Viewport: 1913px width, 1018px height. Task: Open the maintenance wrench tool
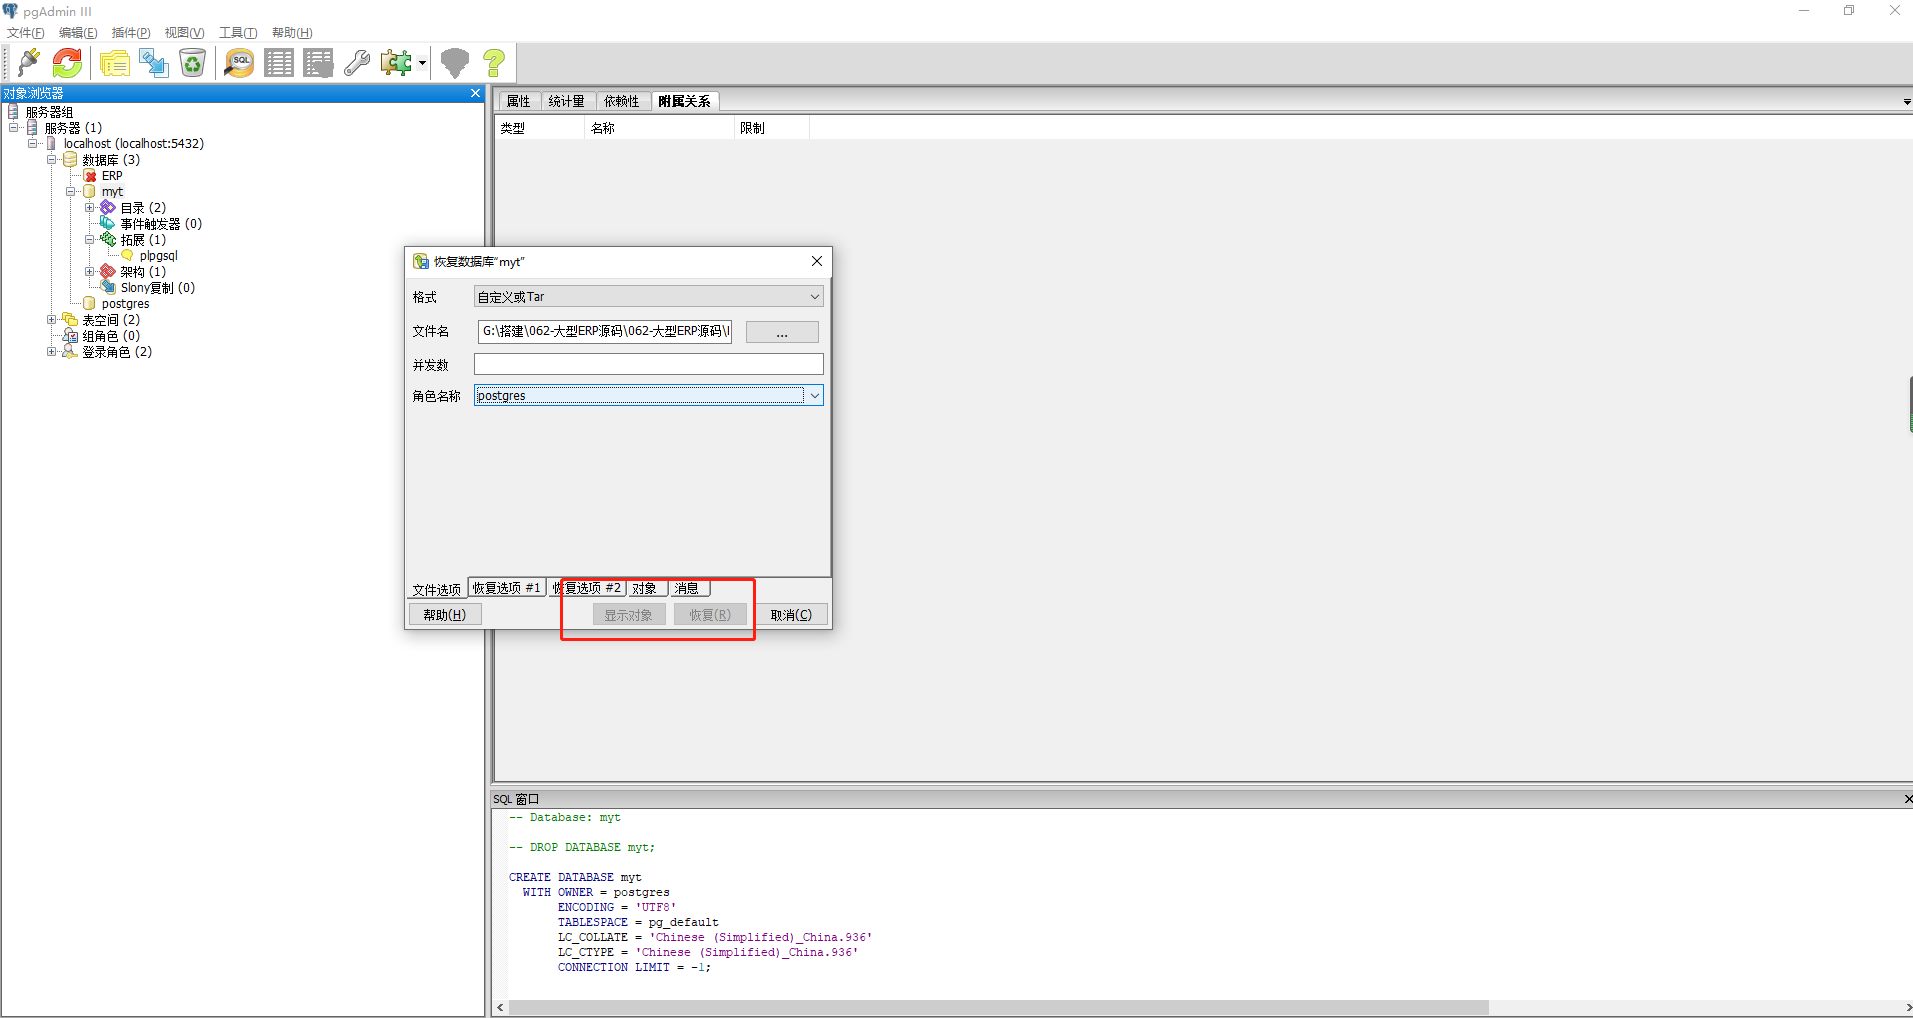(357, 62)
